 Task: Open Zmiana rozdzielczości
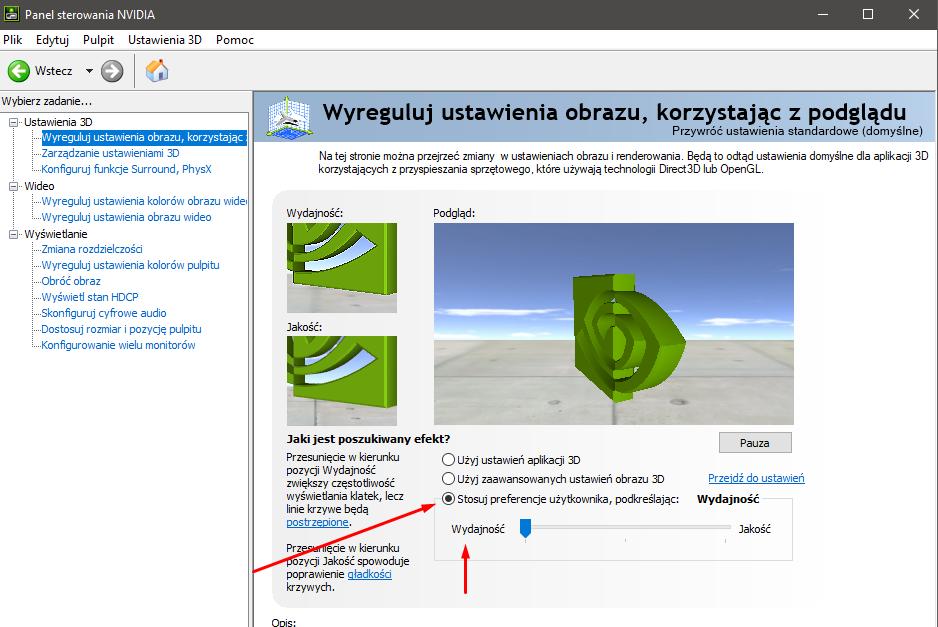pyautogui.click(x=92, y=249)
